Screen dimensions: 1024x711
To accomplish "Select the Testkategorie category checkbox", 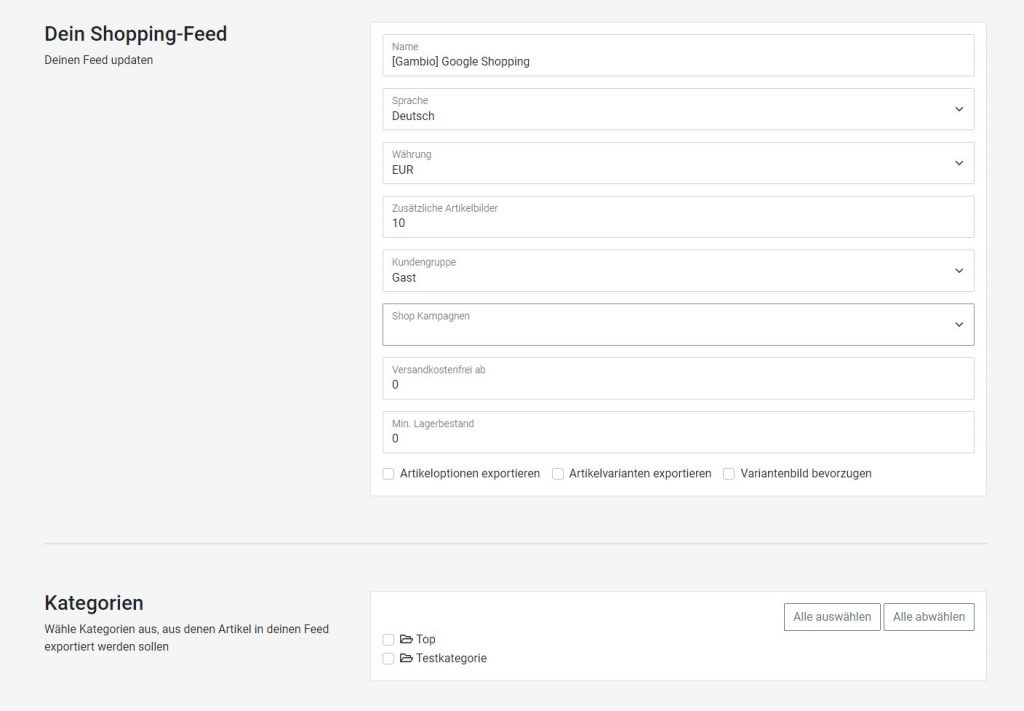I will pyautogui.click(x=388, y=658).
